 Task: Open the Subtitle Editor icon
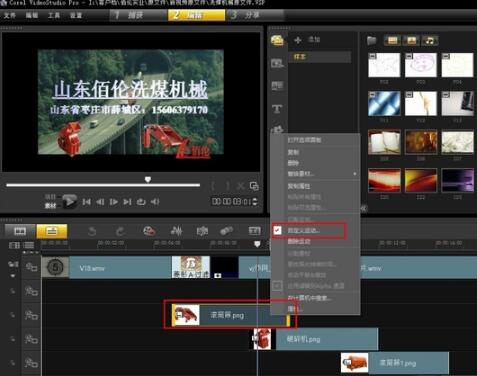point(255,231)
